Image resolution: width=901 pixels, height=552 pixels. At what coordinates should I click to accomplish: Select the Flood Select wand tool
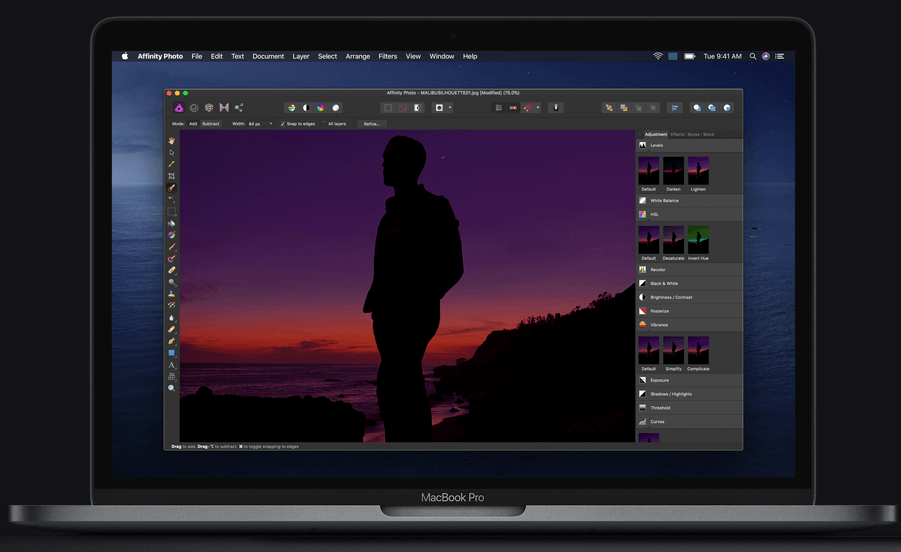pyautogui.click(x=171, y=200)
